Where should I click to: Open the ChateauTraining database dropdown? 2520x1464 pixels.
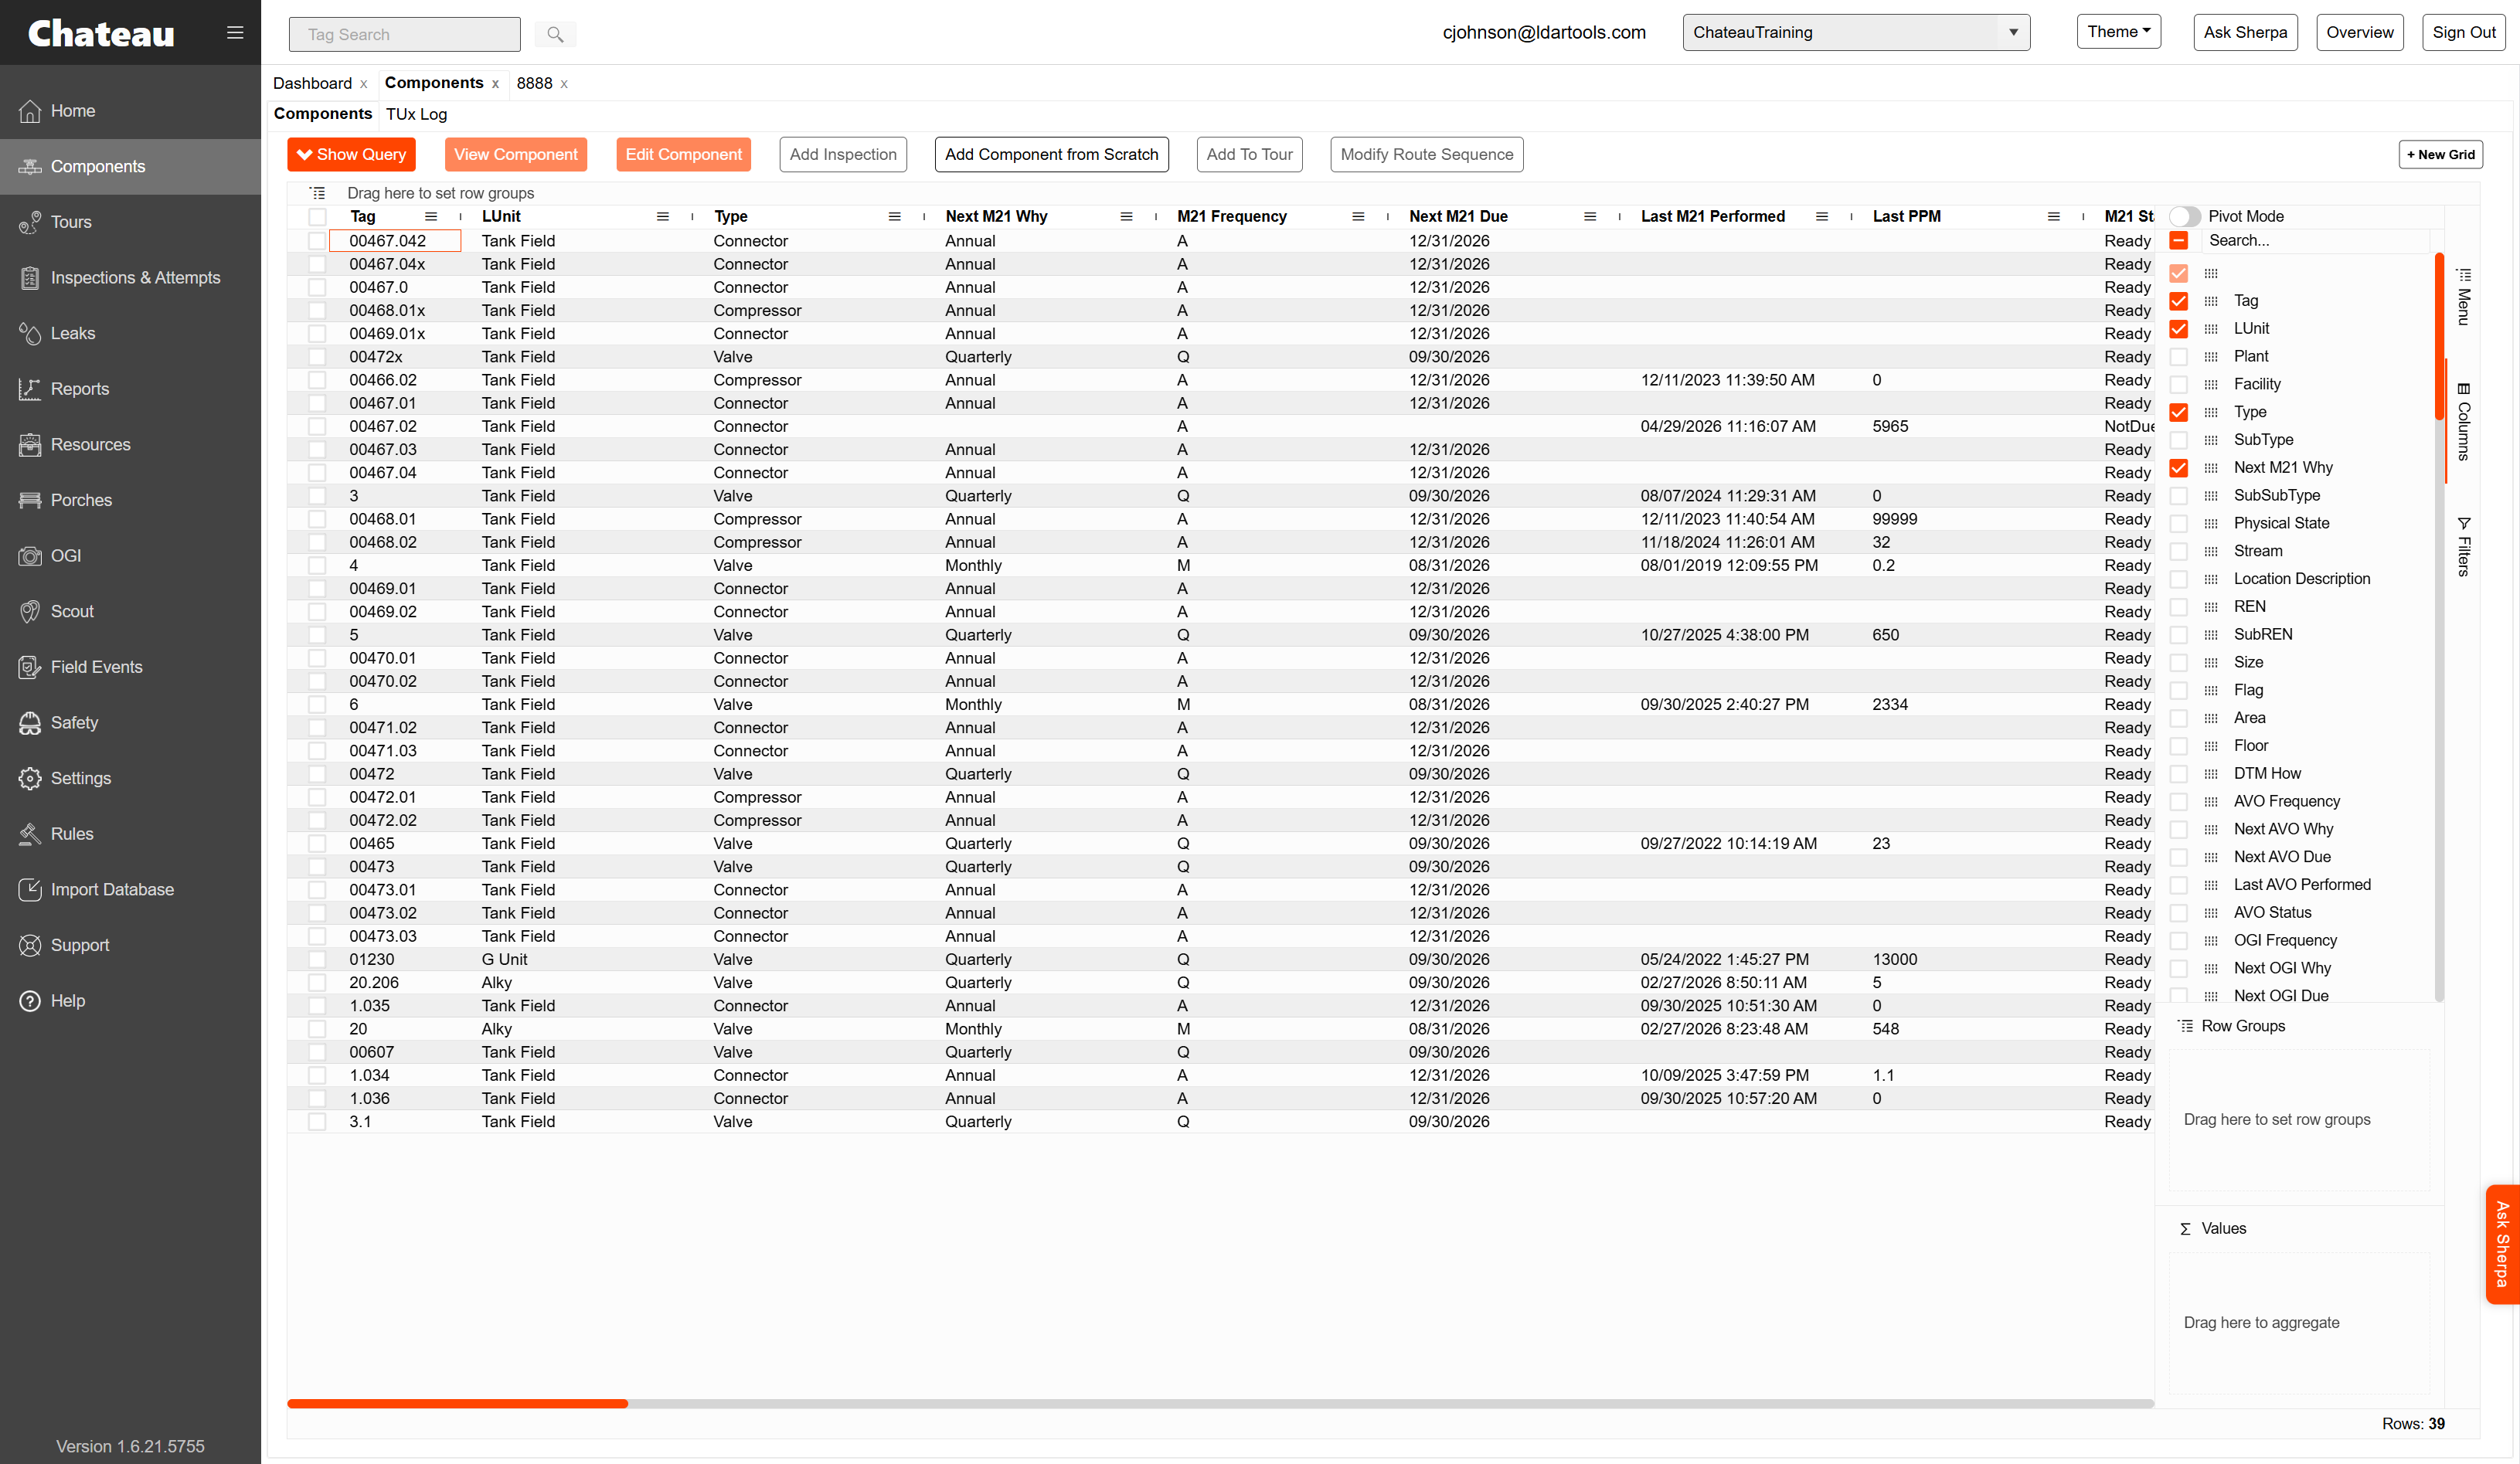click(x=1856, y=32)
